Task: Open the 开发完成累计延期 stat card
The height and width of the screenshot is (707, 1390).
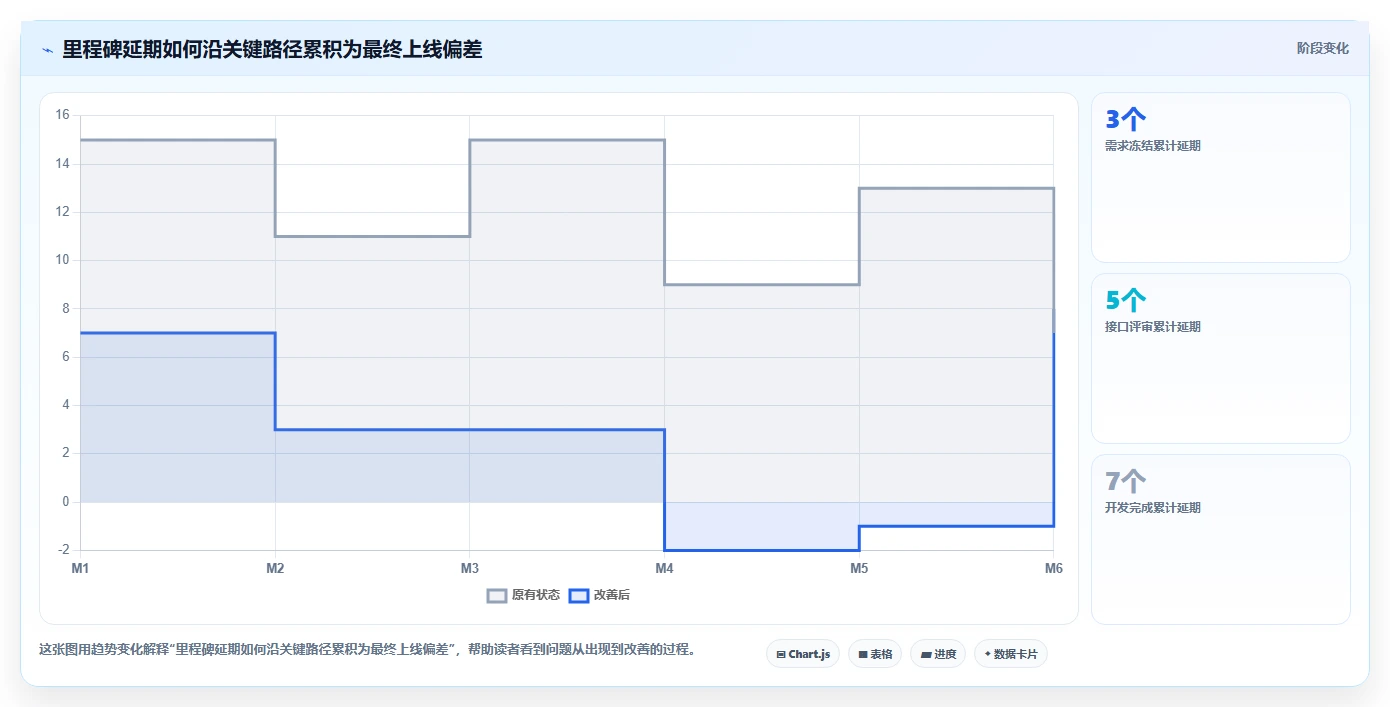Action: [x=1220, y=540]
